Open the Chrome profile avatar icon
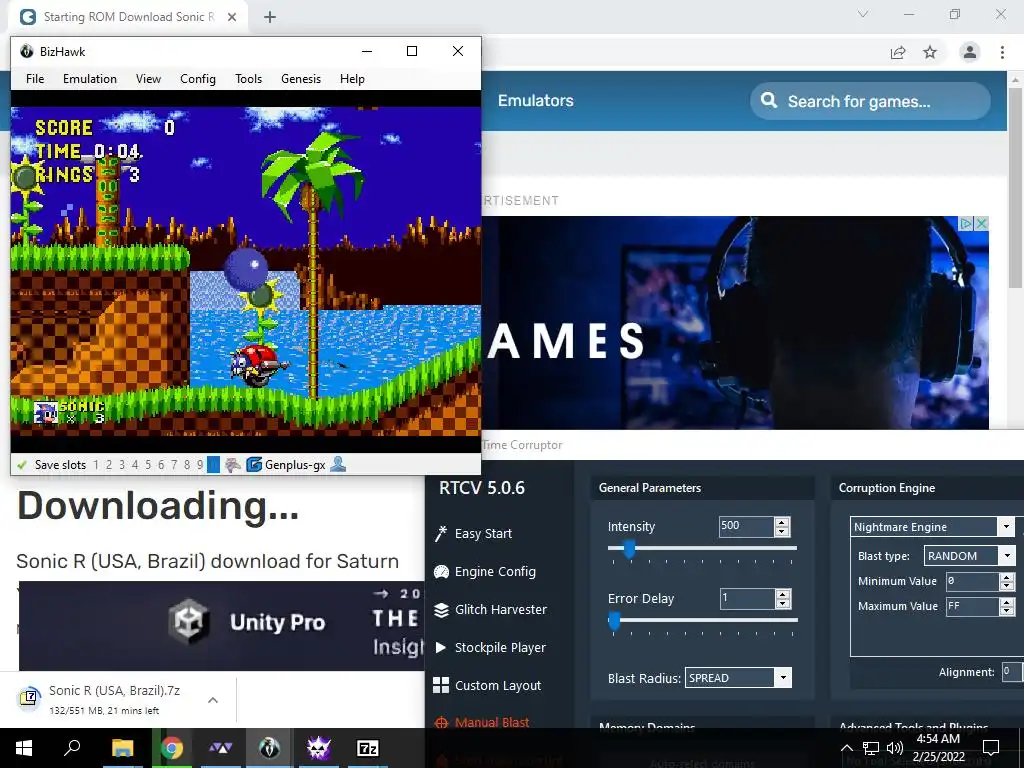Viewport: 1024px width, 768px height. pyautogui.click(x=970, y=52)
